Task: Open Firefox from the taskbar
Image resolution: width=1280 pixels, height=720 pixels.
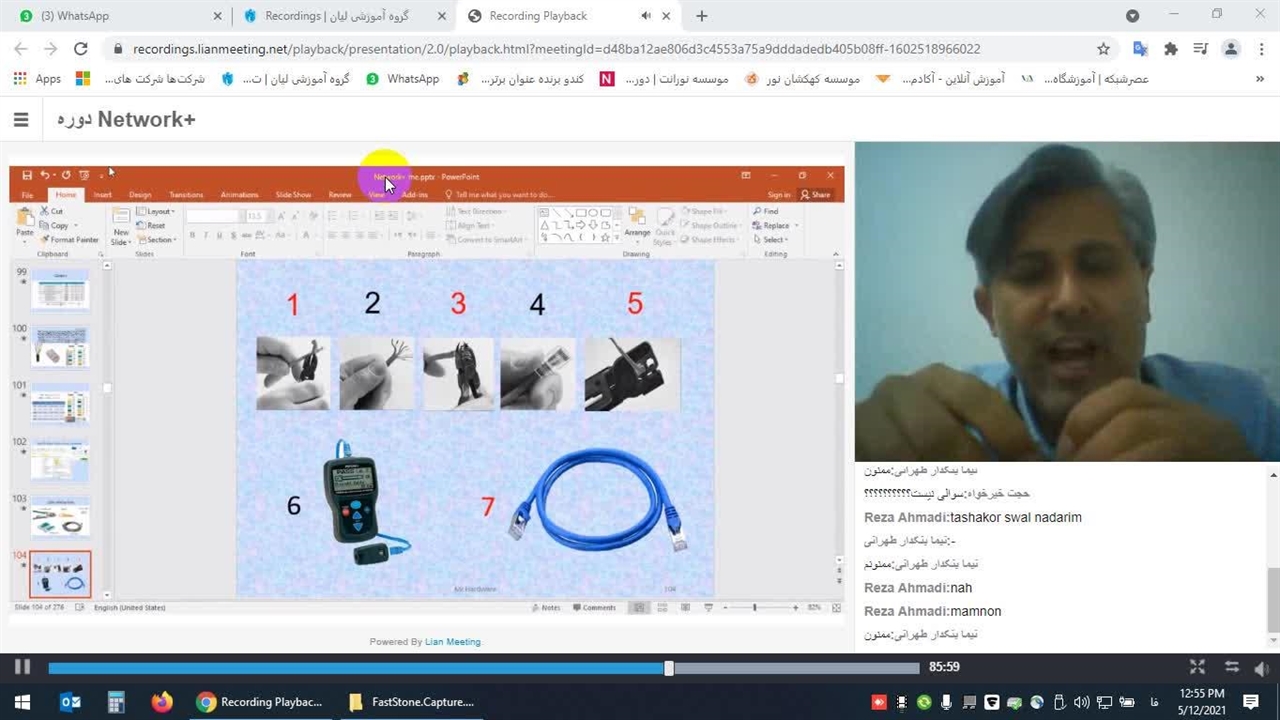Action: pos(162,702)
